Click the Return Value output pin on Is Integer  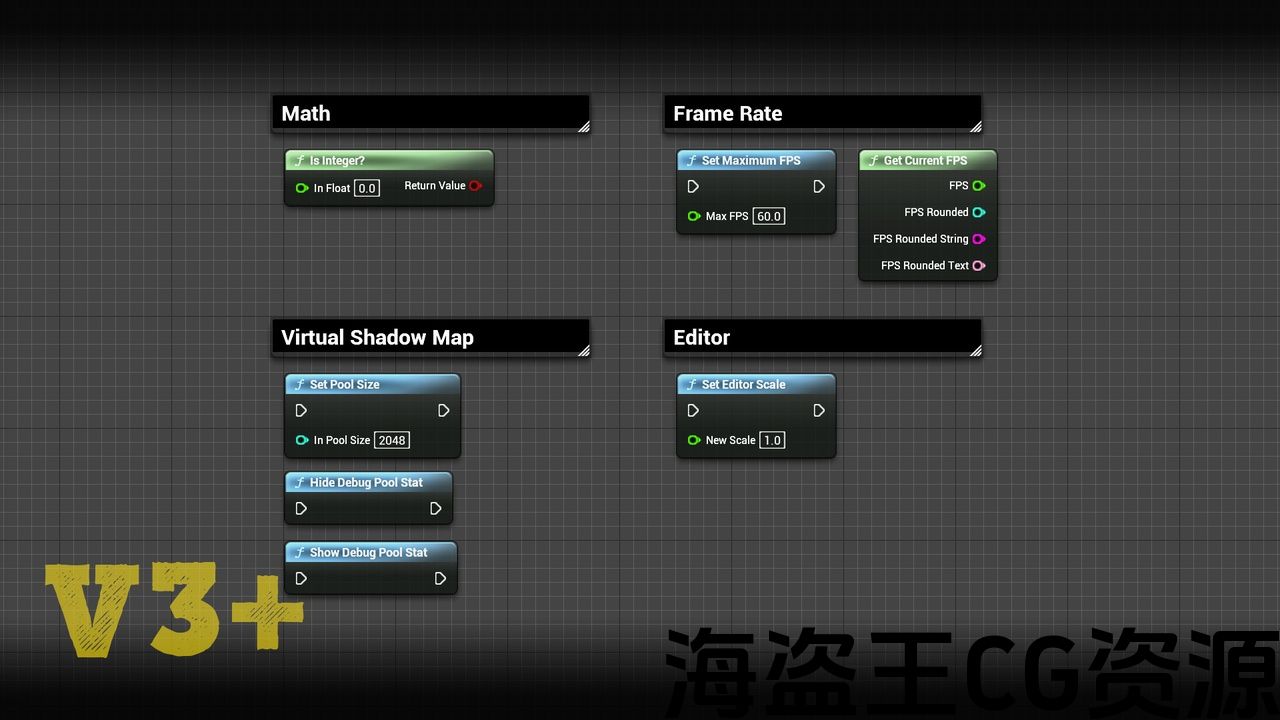pos(475,186)
